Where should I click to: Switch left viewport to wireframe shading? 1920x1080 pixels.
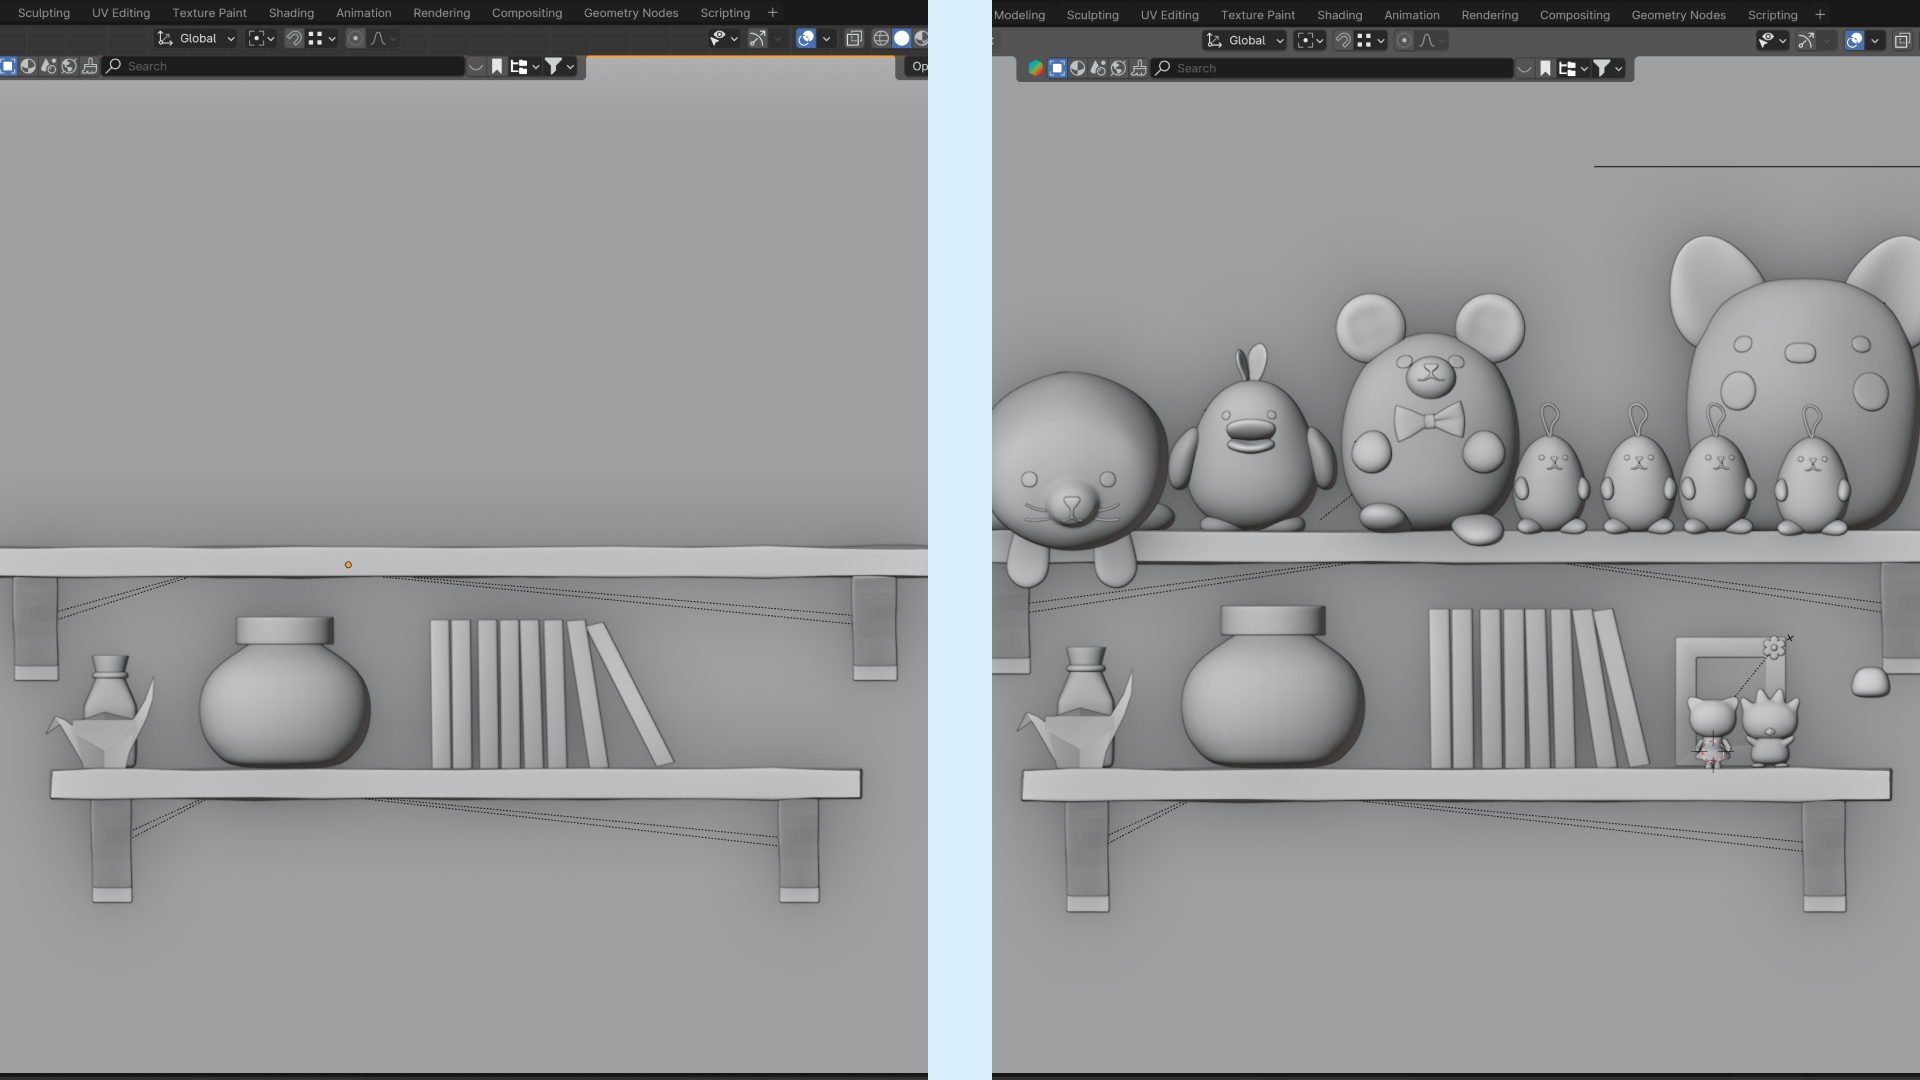click(x=881, y=38)
